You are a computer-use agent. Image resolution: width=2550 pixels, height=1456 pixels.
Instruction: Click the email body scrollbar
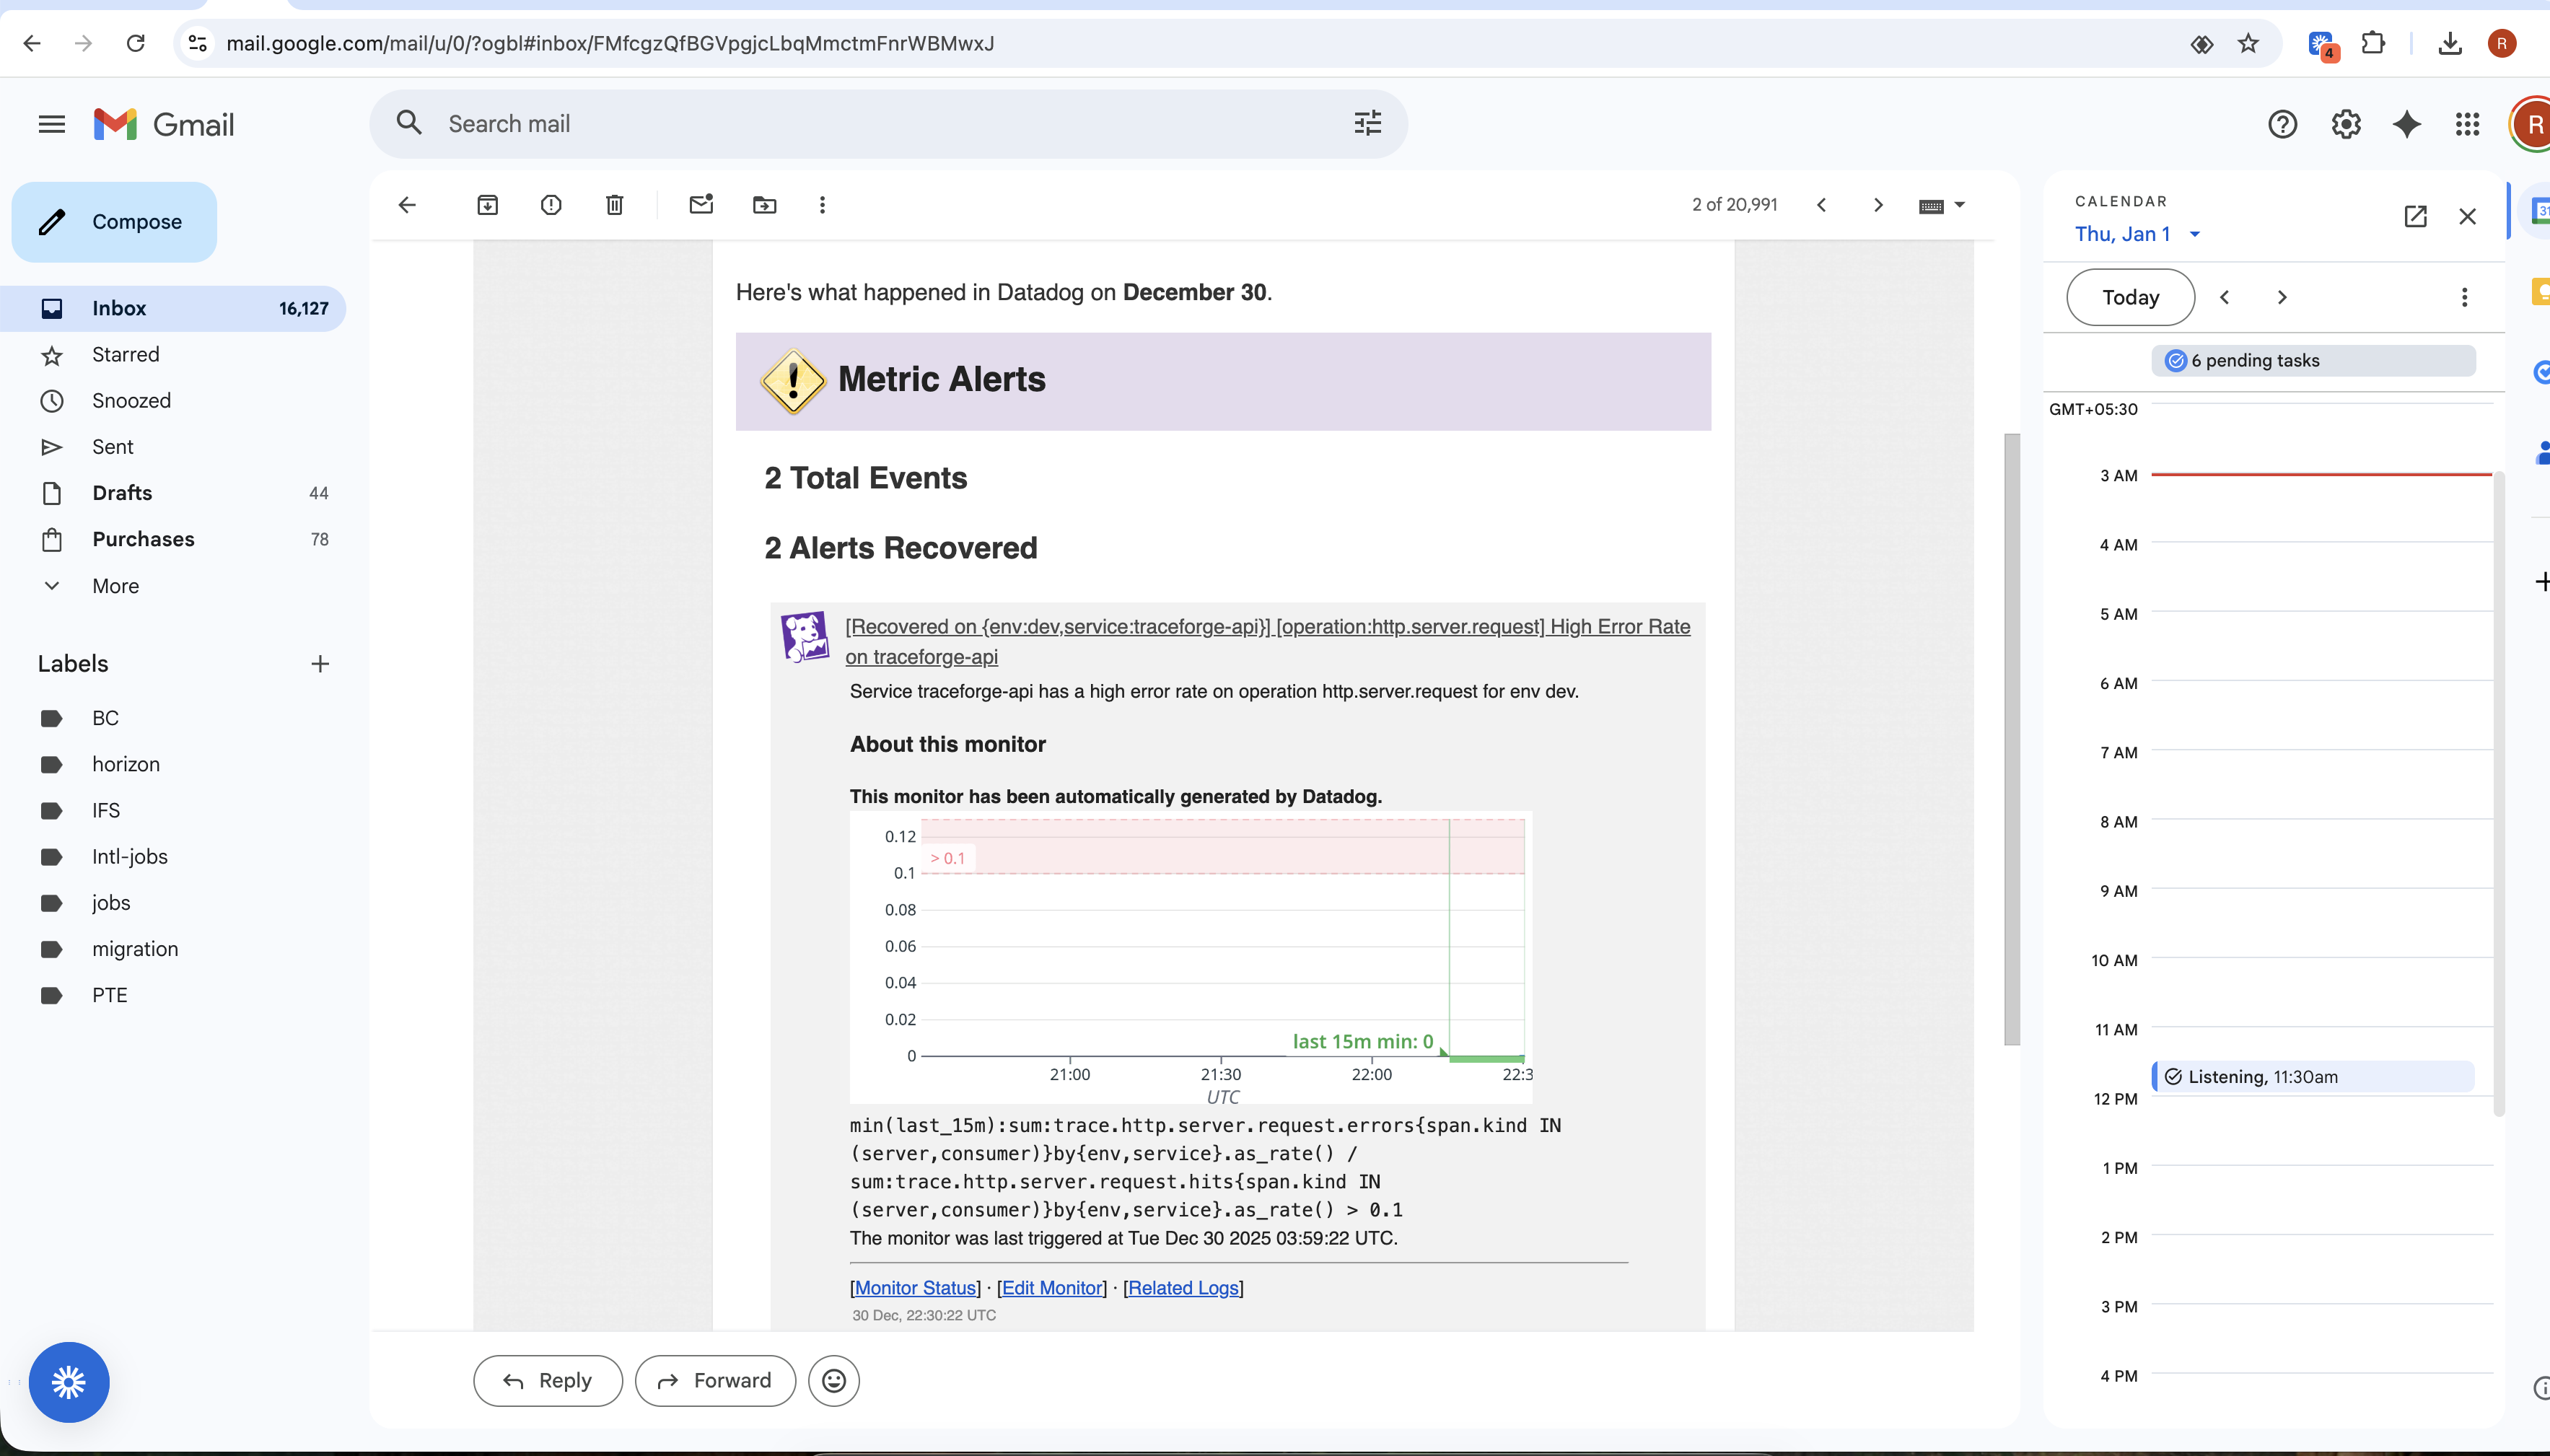pyautogui.click(x=2011, y=740)
